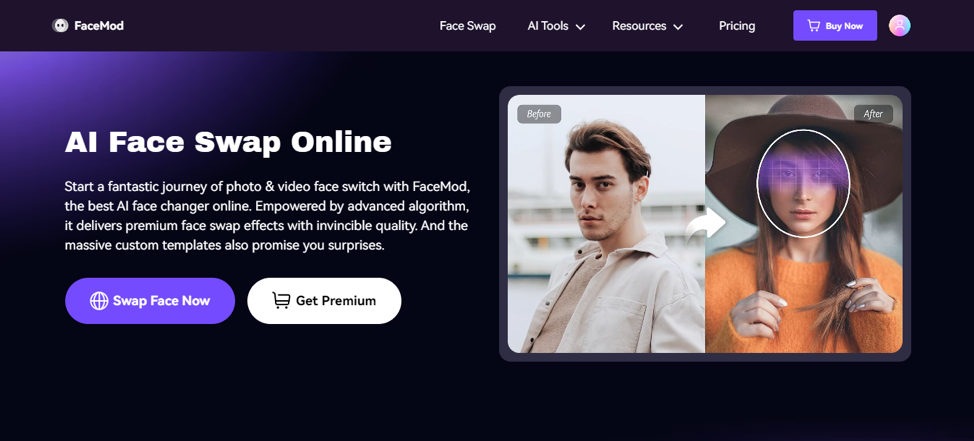Click the white curved arrow between photos
This screenshot has width=974, height=441.
coord(706,224)
